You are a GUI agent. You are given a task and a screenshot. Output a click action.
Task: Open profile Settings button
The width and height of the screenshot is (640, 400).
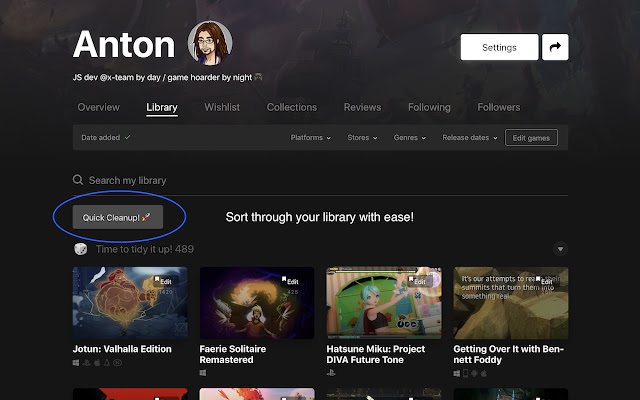tap(499, 47)
